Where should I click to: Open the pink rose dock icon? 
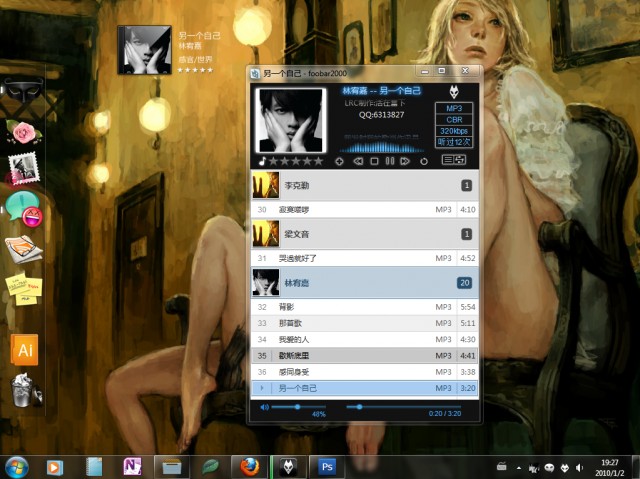24,132
